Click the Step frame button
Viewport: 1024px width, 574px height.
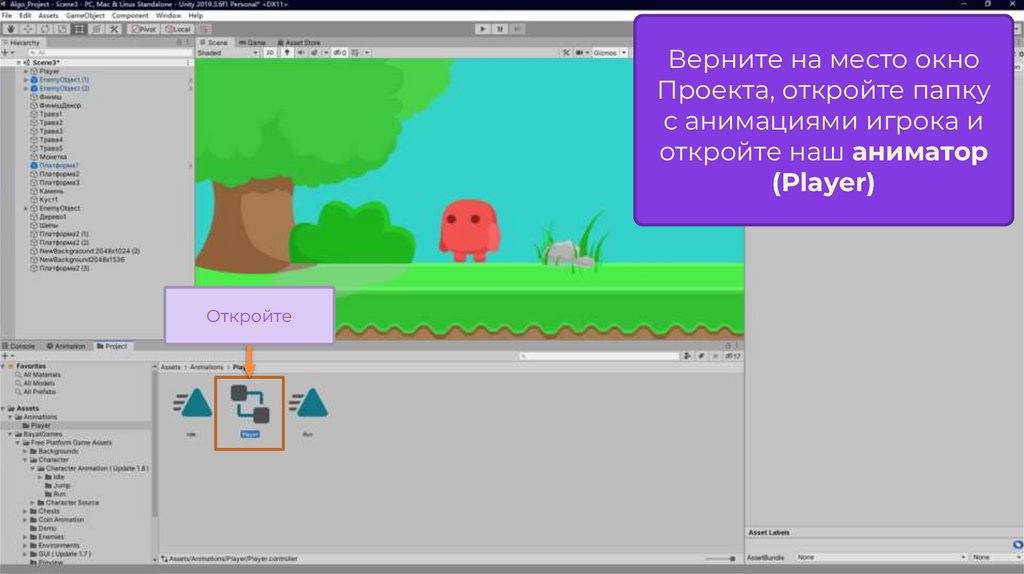pos(517,29)
